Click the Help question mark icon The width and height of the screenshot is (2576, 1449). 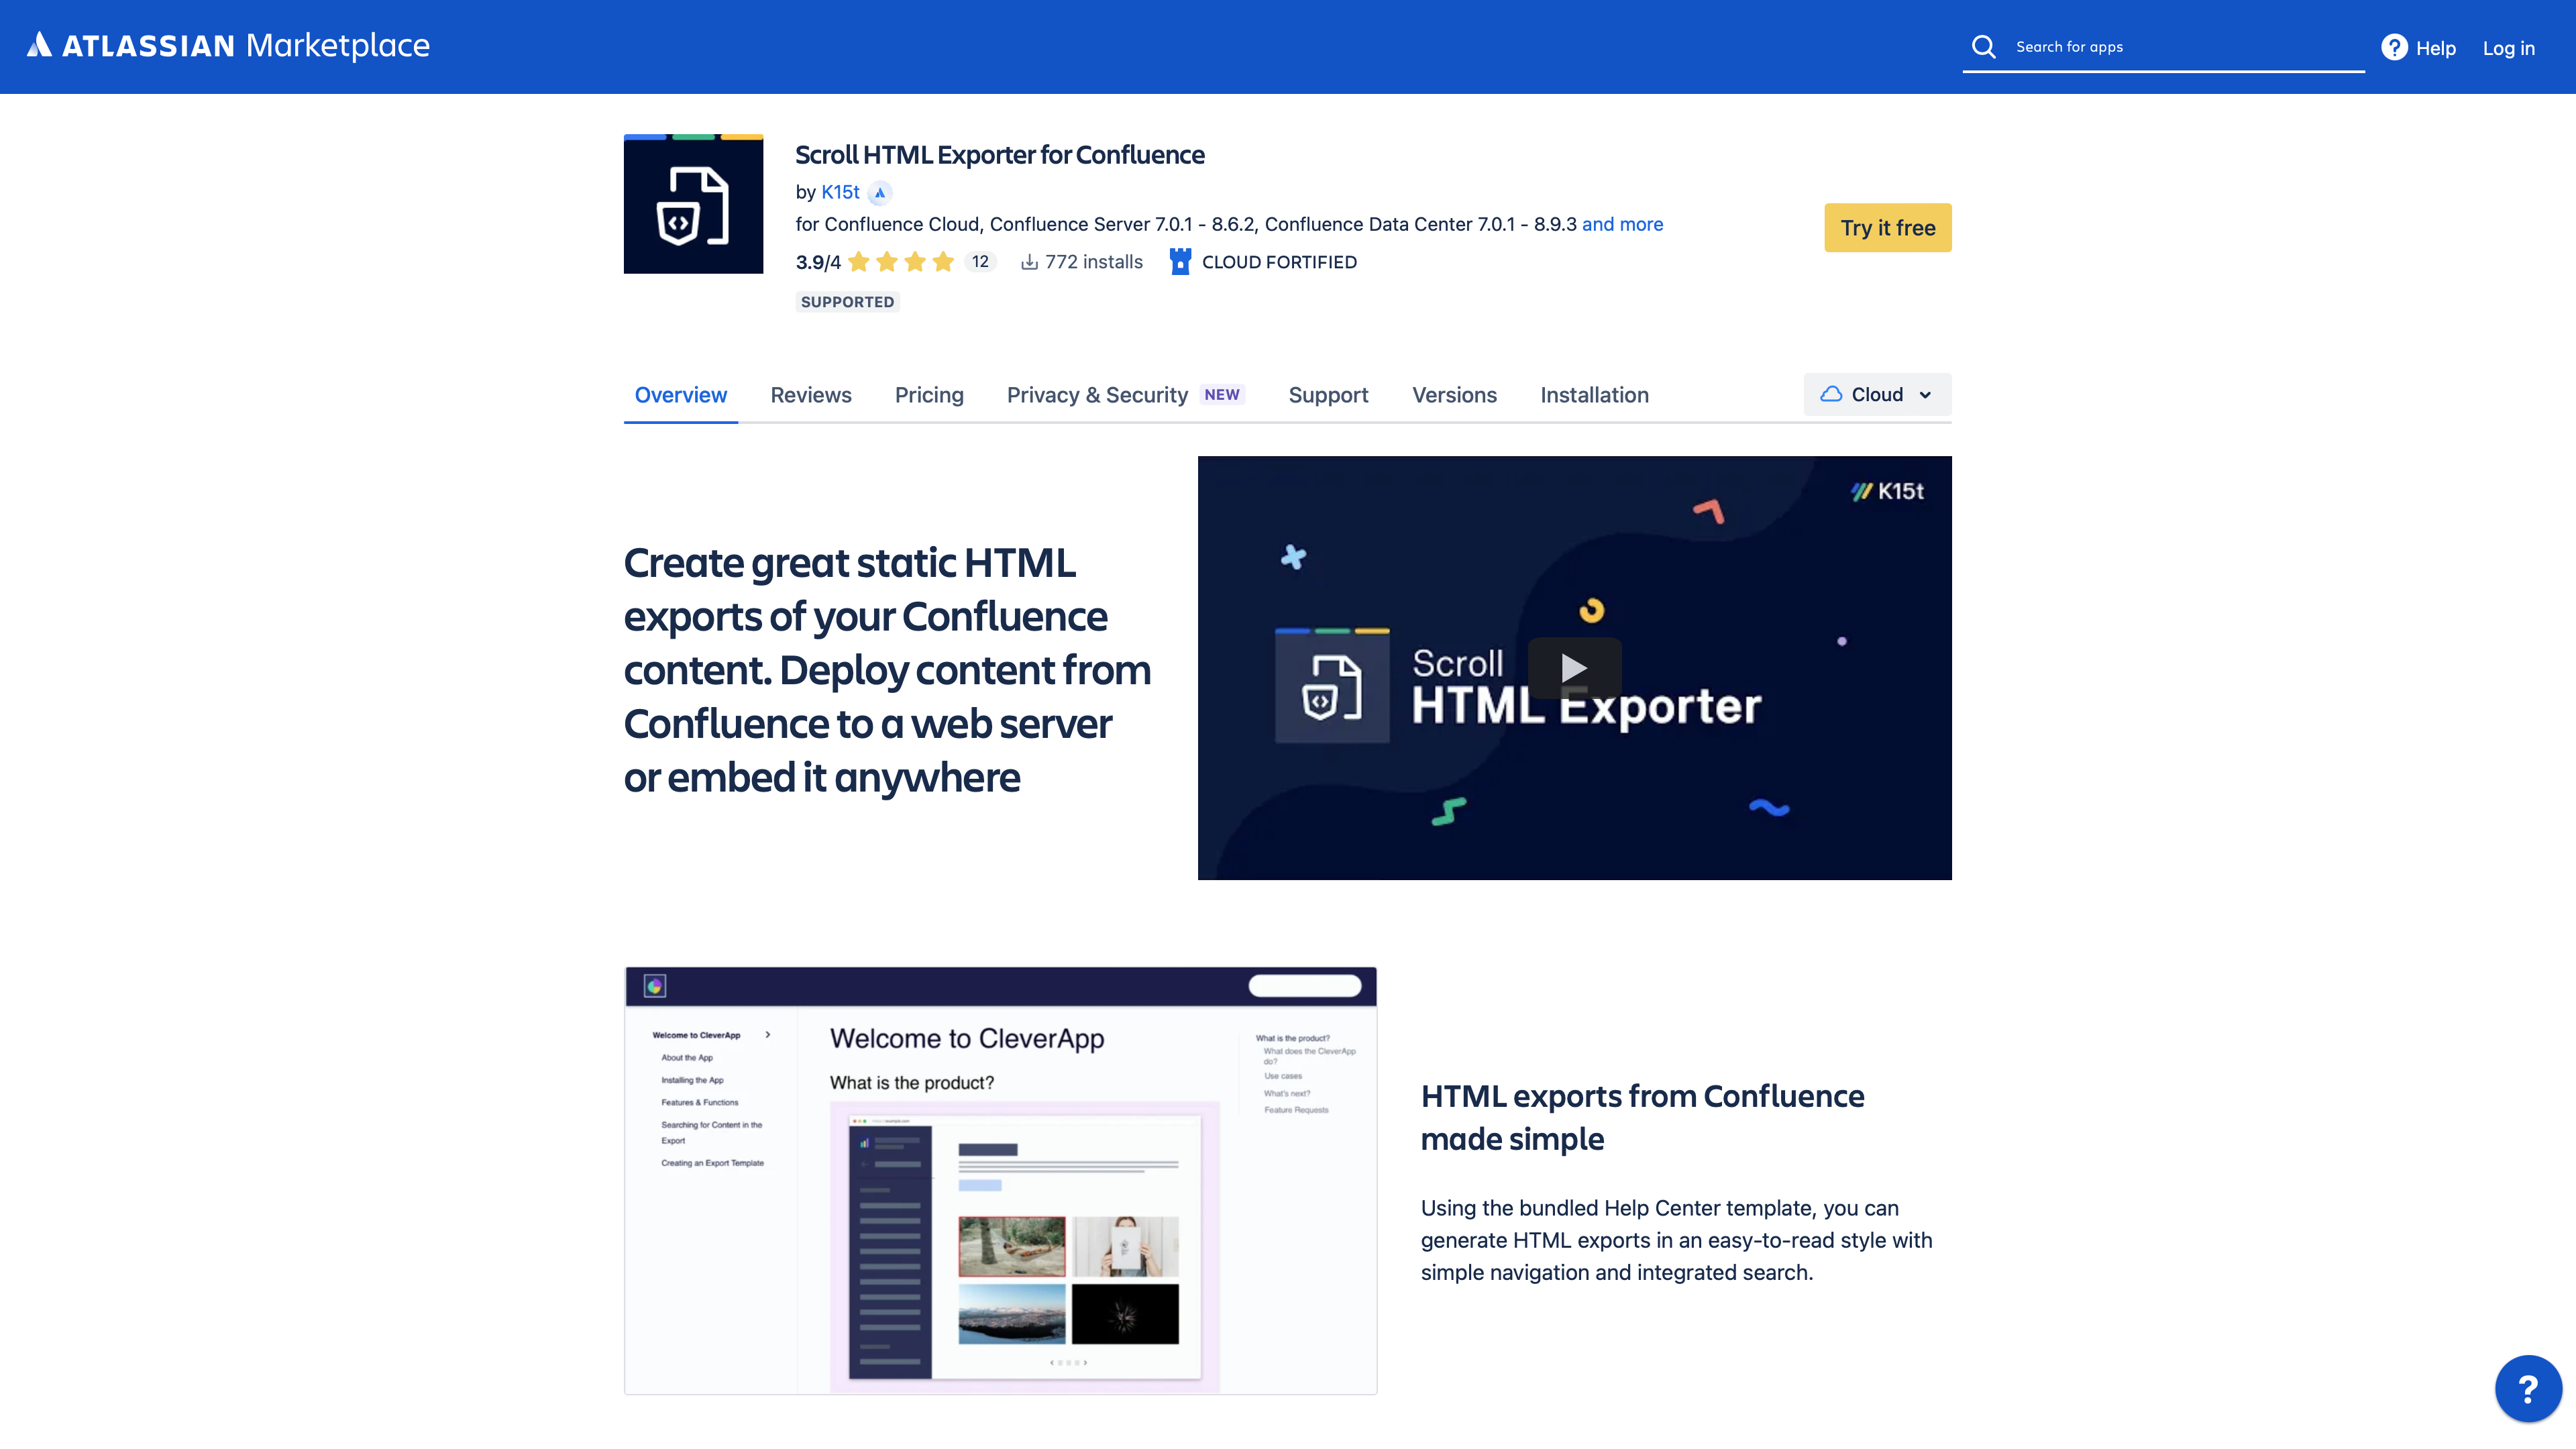tap(2394, 47)
